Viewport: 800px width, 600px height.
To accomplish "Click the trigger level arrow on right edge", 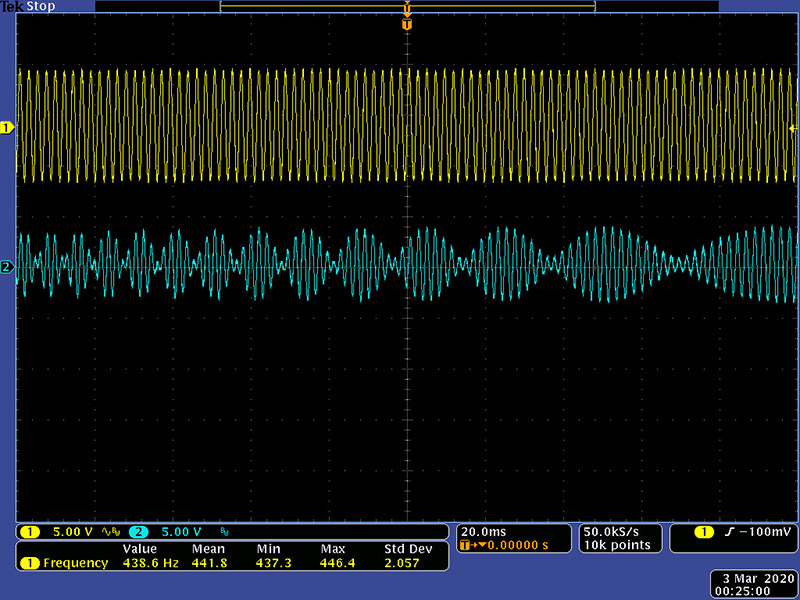I will click(x=794, y=129).
